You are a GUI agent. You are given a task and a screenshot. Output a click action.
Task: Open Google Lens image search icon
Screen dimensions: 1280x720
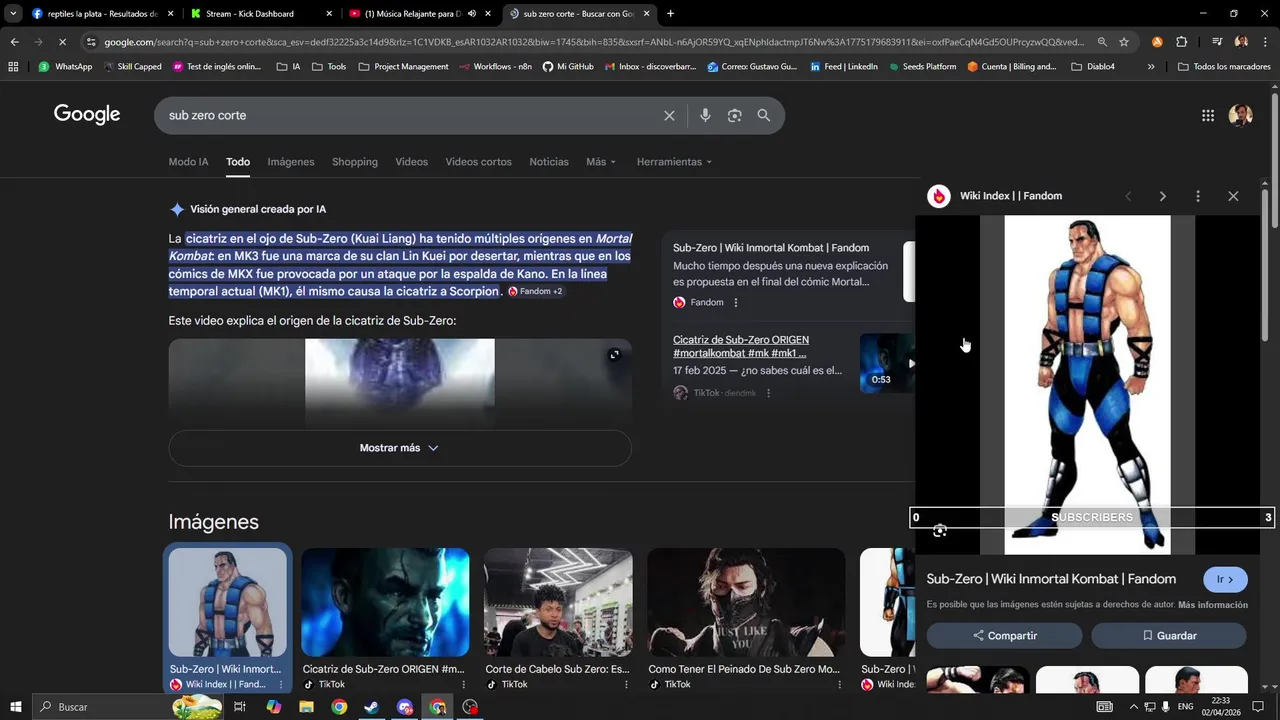tap(735, 116)
